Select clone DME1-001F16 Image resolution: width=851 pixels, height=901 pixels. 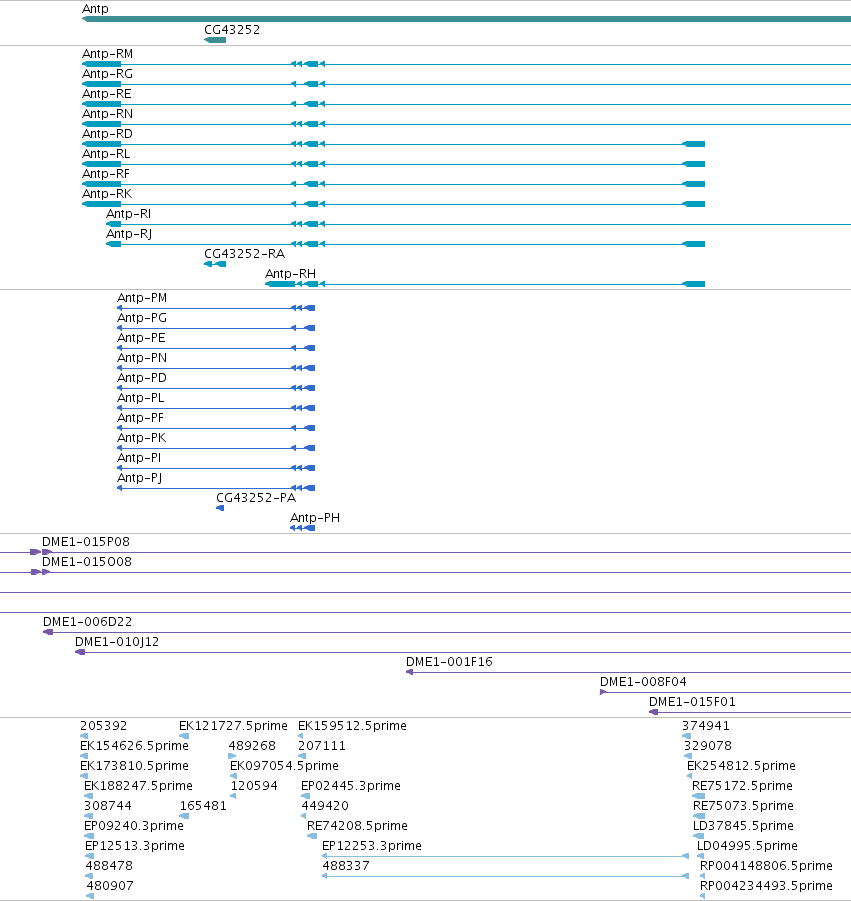click(x=449, y=662)
